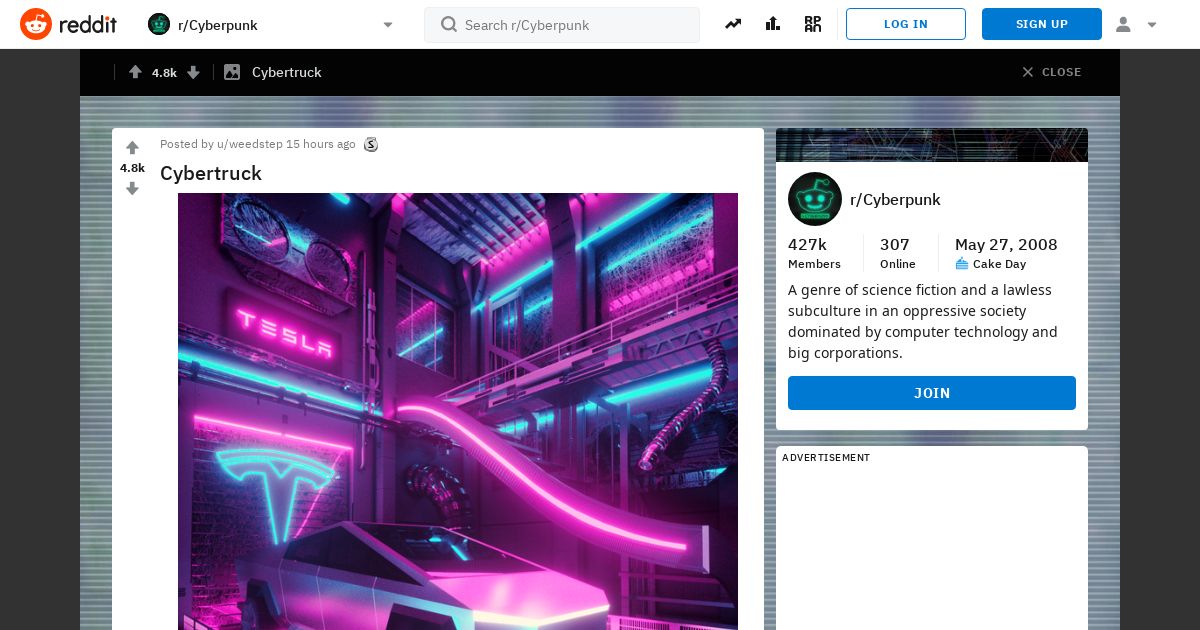The width and height of the screenshot is (1200, 630).
Task: Click the silver award icon on the post
Action: pos(371,144)
